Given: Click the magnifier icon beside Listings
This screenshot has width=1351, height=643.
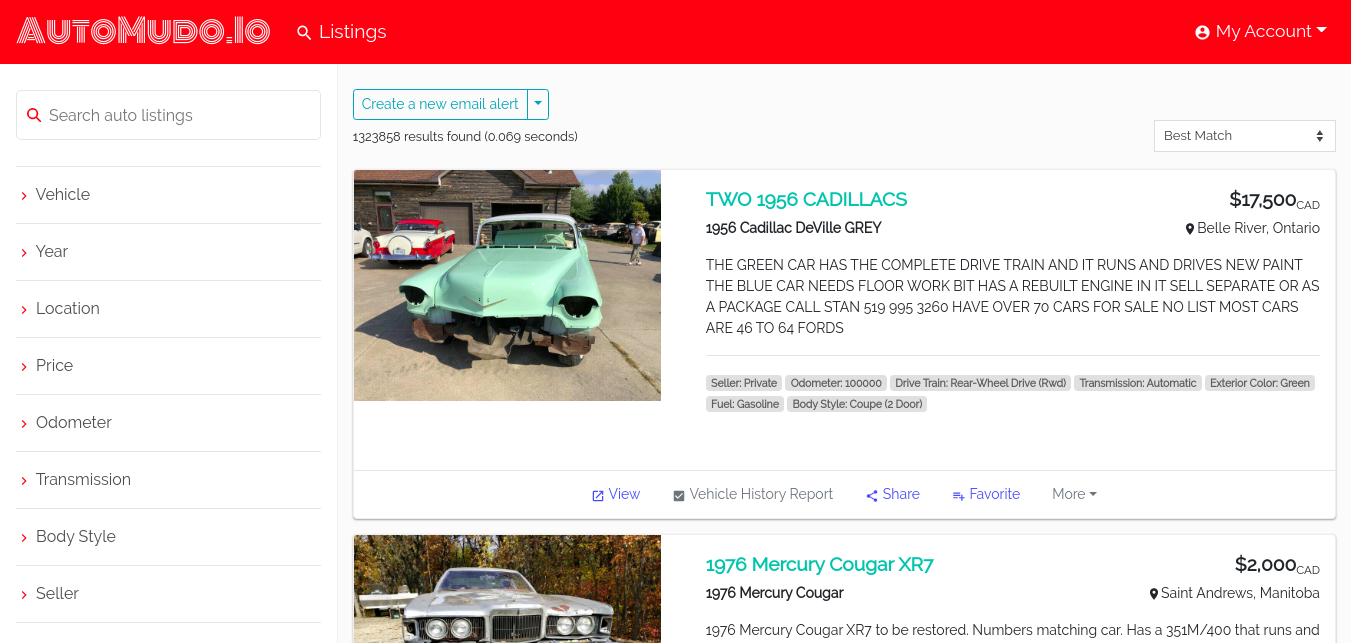Looking at the screenshot, I should coord(304,32).
